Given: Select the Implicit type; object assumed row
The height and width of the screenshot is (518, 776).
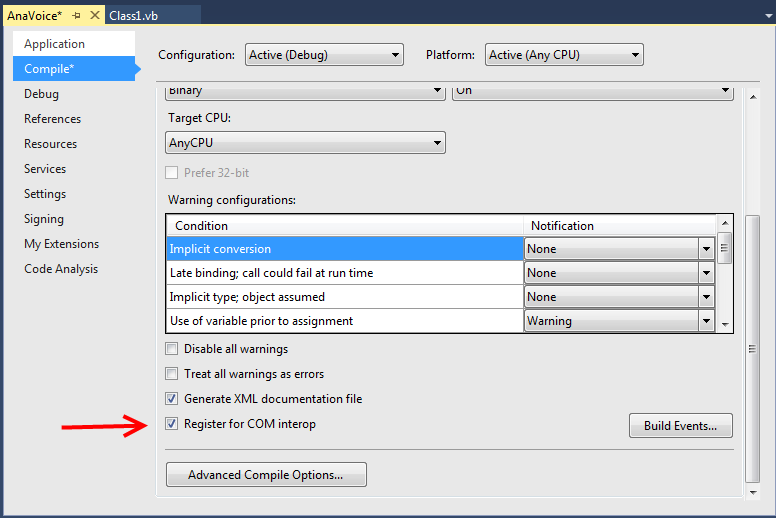Looking at the screenshot, I should coord(345,297).
